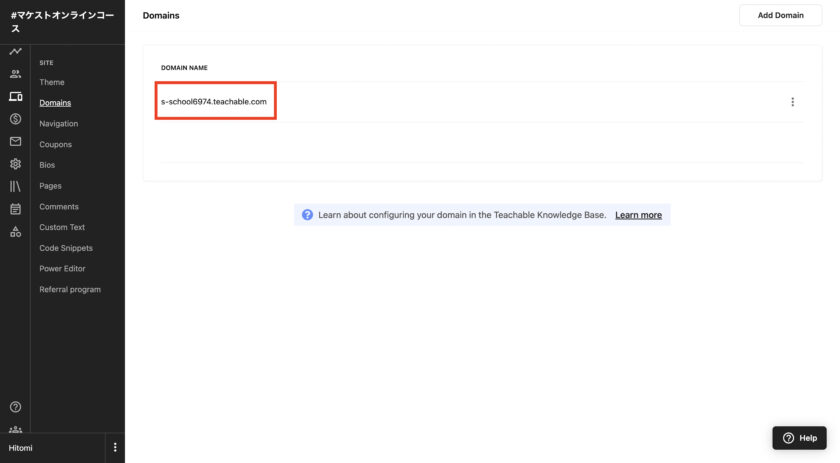Open Referral program page
Viewport: 840px width, 463px height.
(70, 289)
